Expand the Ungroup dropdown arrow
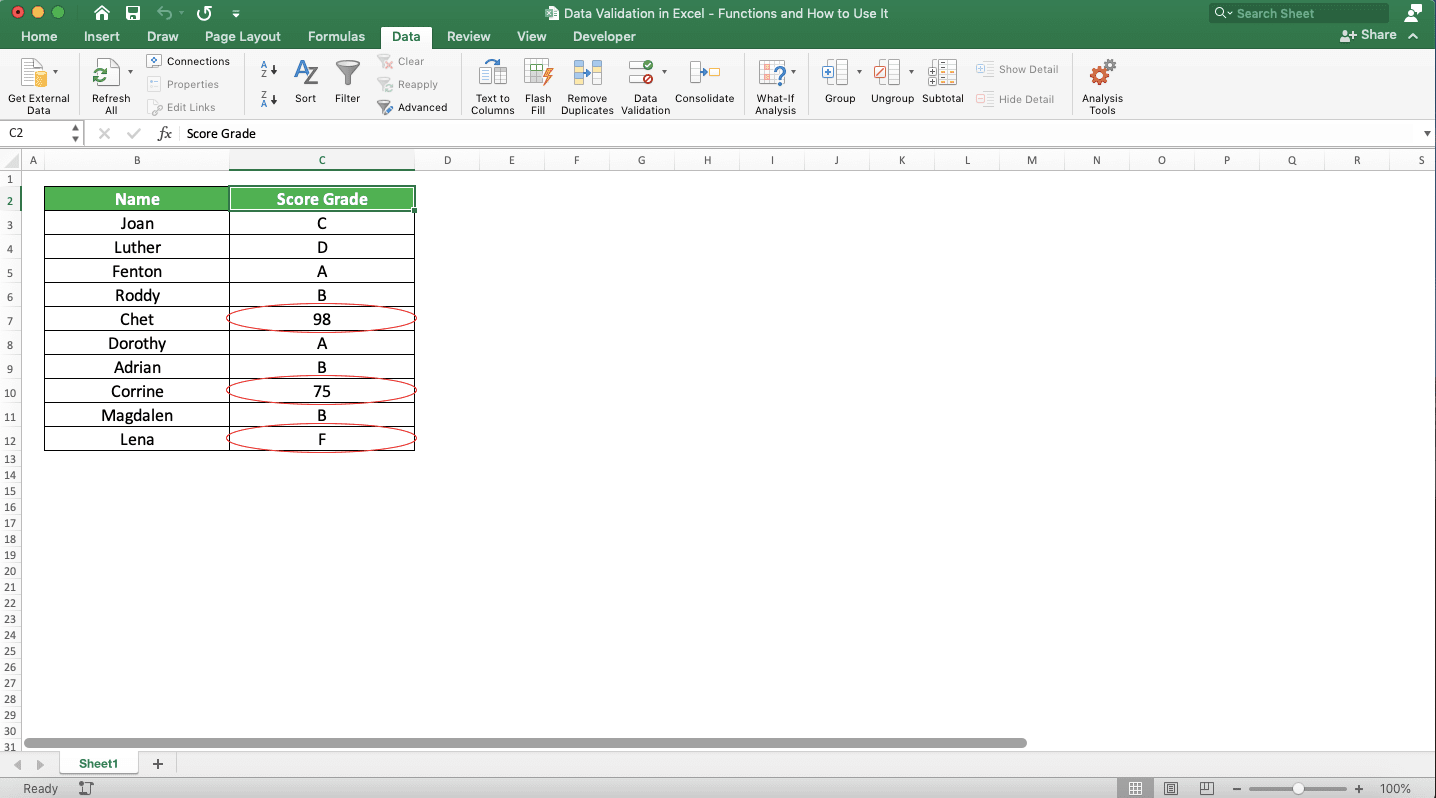This screenshot has width=1436, height=798. point(911,72)
